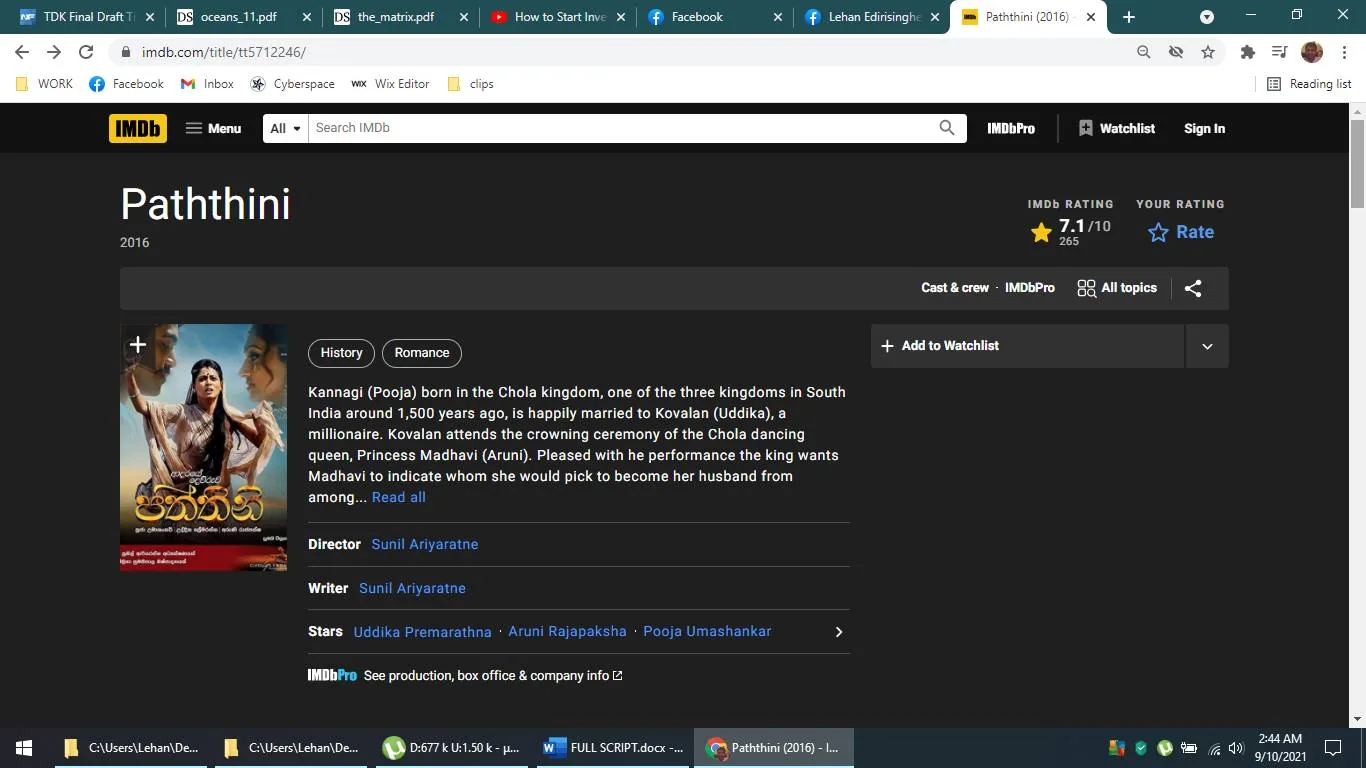Open director Sunil Ariyaratne link
The height and width of the screenshot is (768, 1366).
[425, 544]
